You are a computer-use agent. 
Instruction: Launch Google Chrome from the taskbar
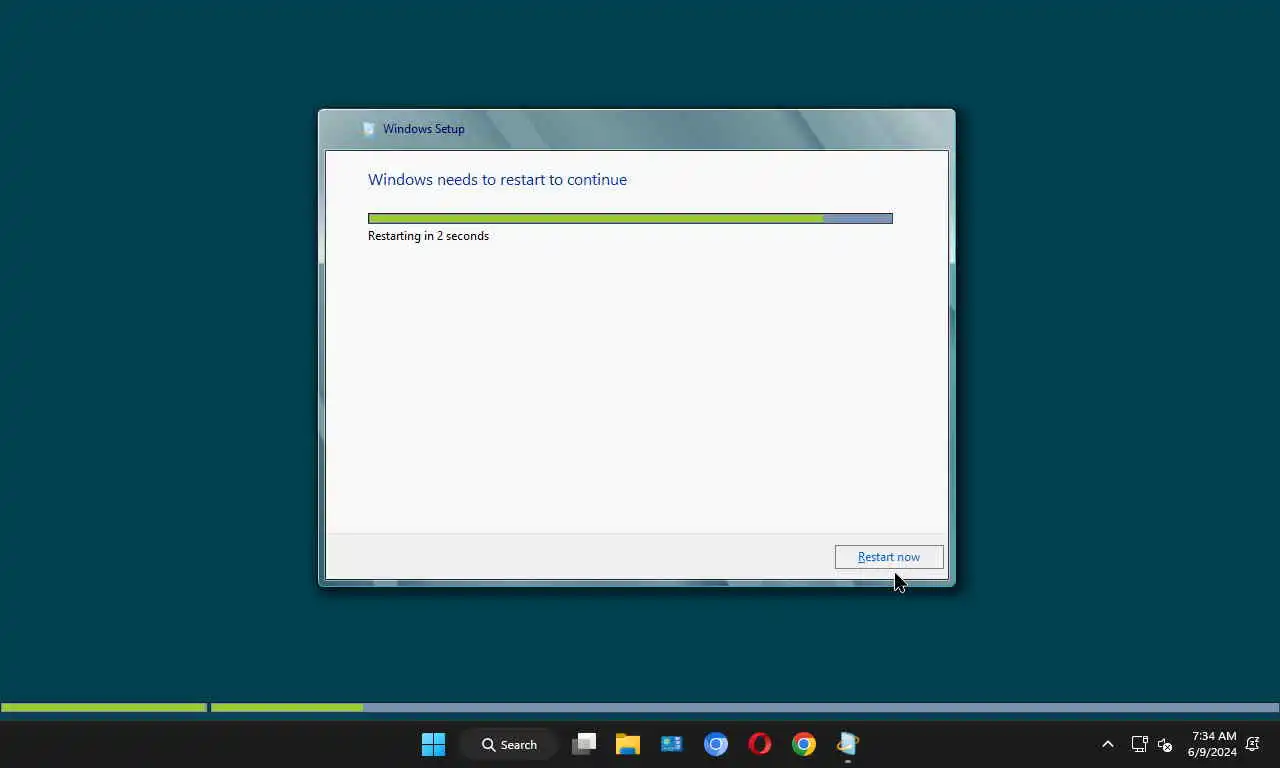point(804,744)
